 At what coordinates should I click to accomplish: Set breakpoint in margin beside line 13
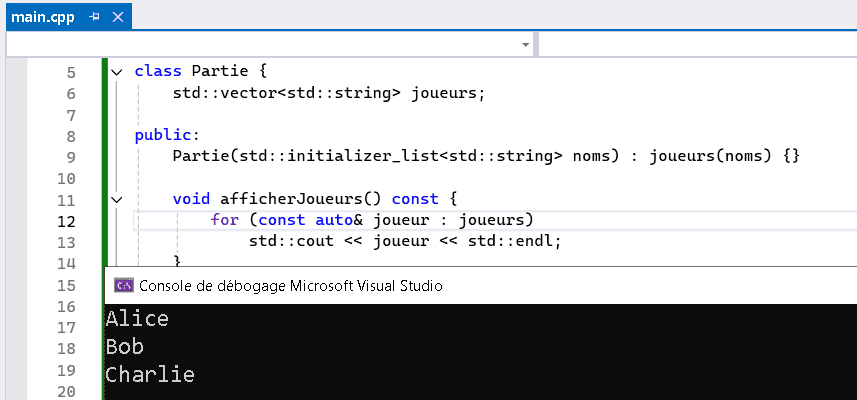coord(16,242)
